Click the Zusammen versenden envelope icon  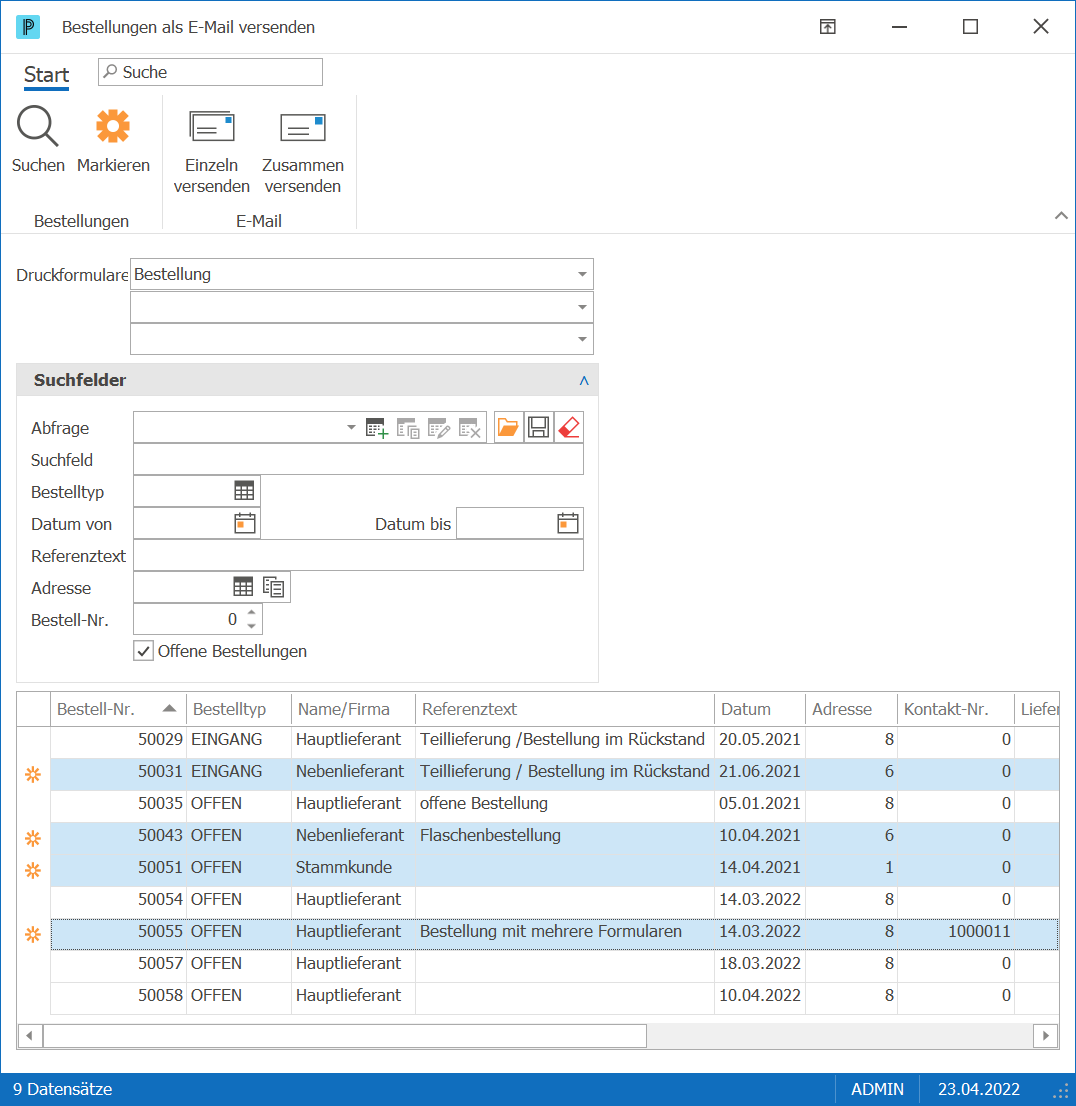click(x=303, y=128)
